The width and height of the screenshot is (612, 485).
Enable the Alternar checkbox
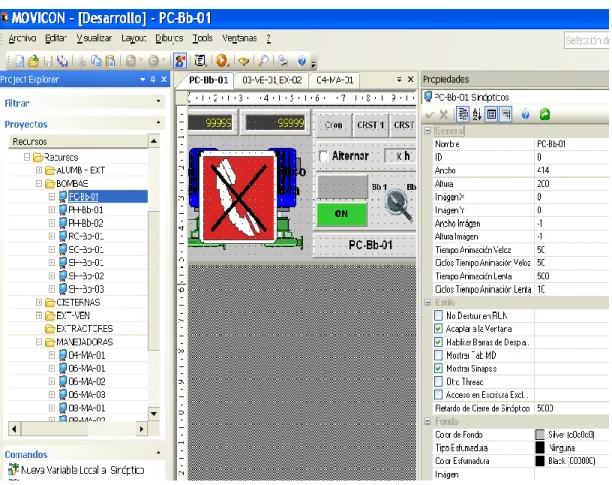point(323,156)
